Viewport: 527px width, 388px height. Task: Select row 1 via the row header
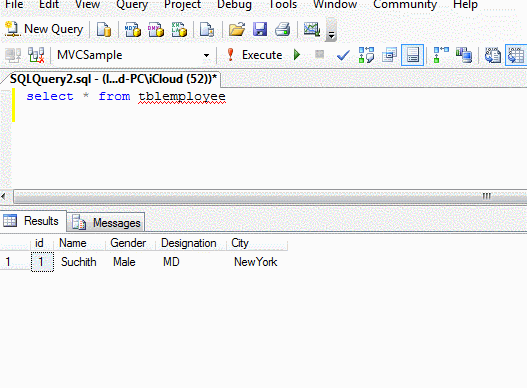[x=15, y=262]
